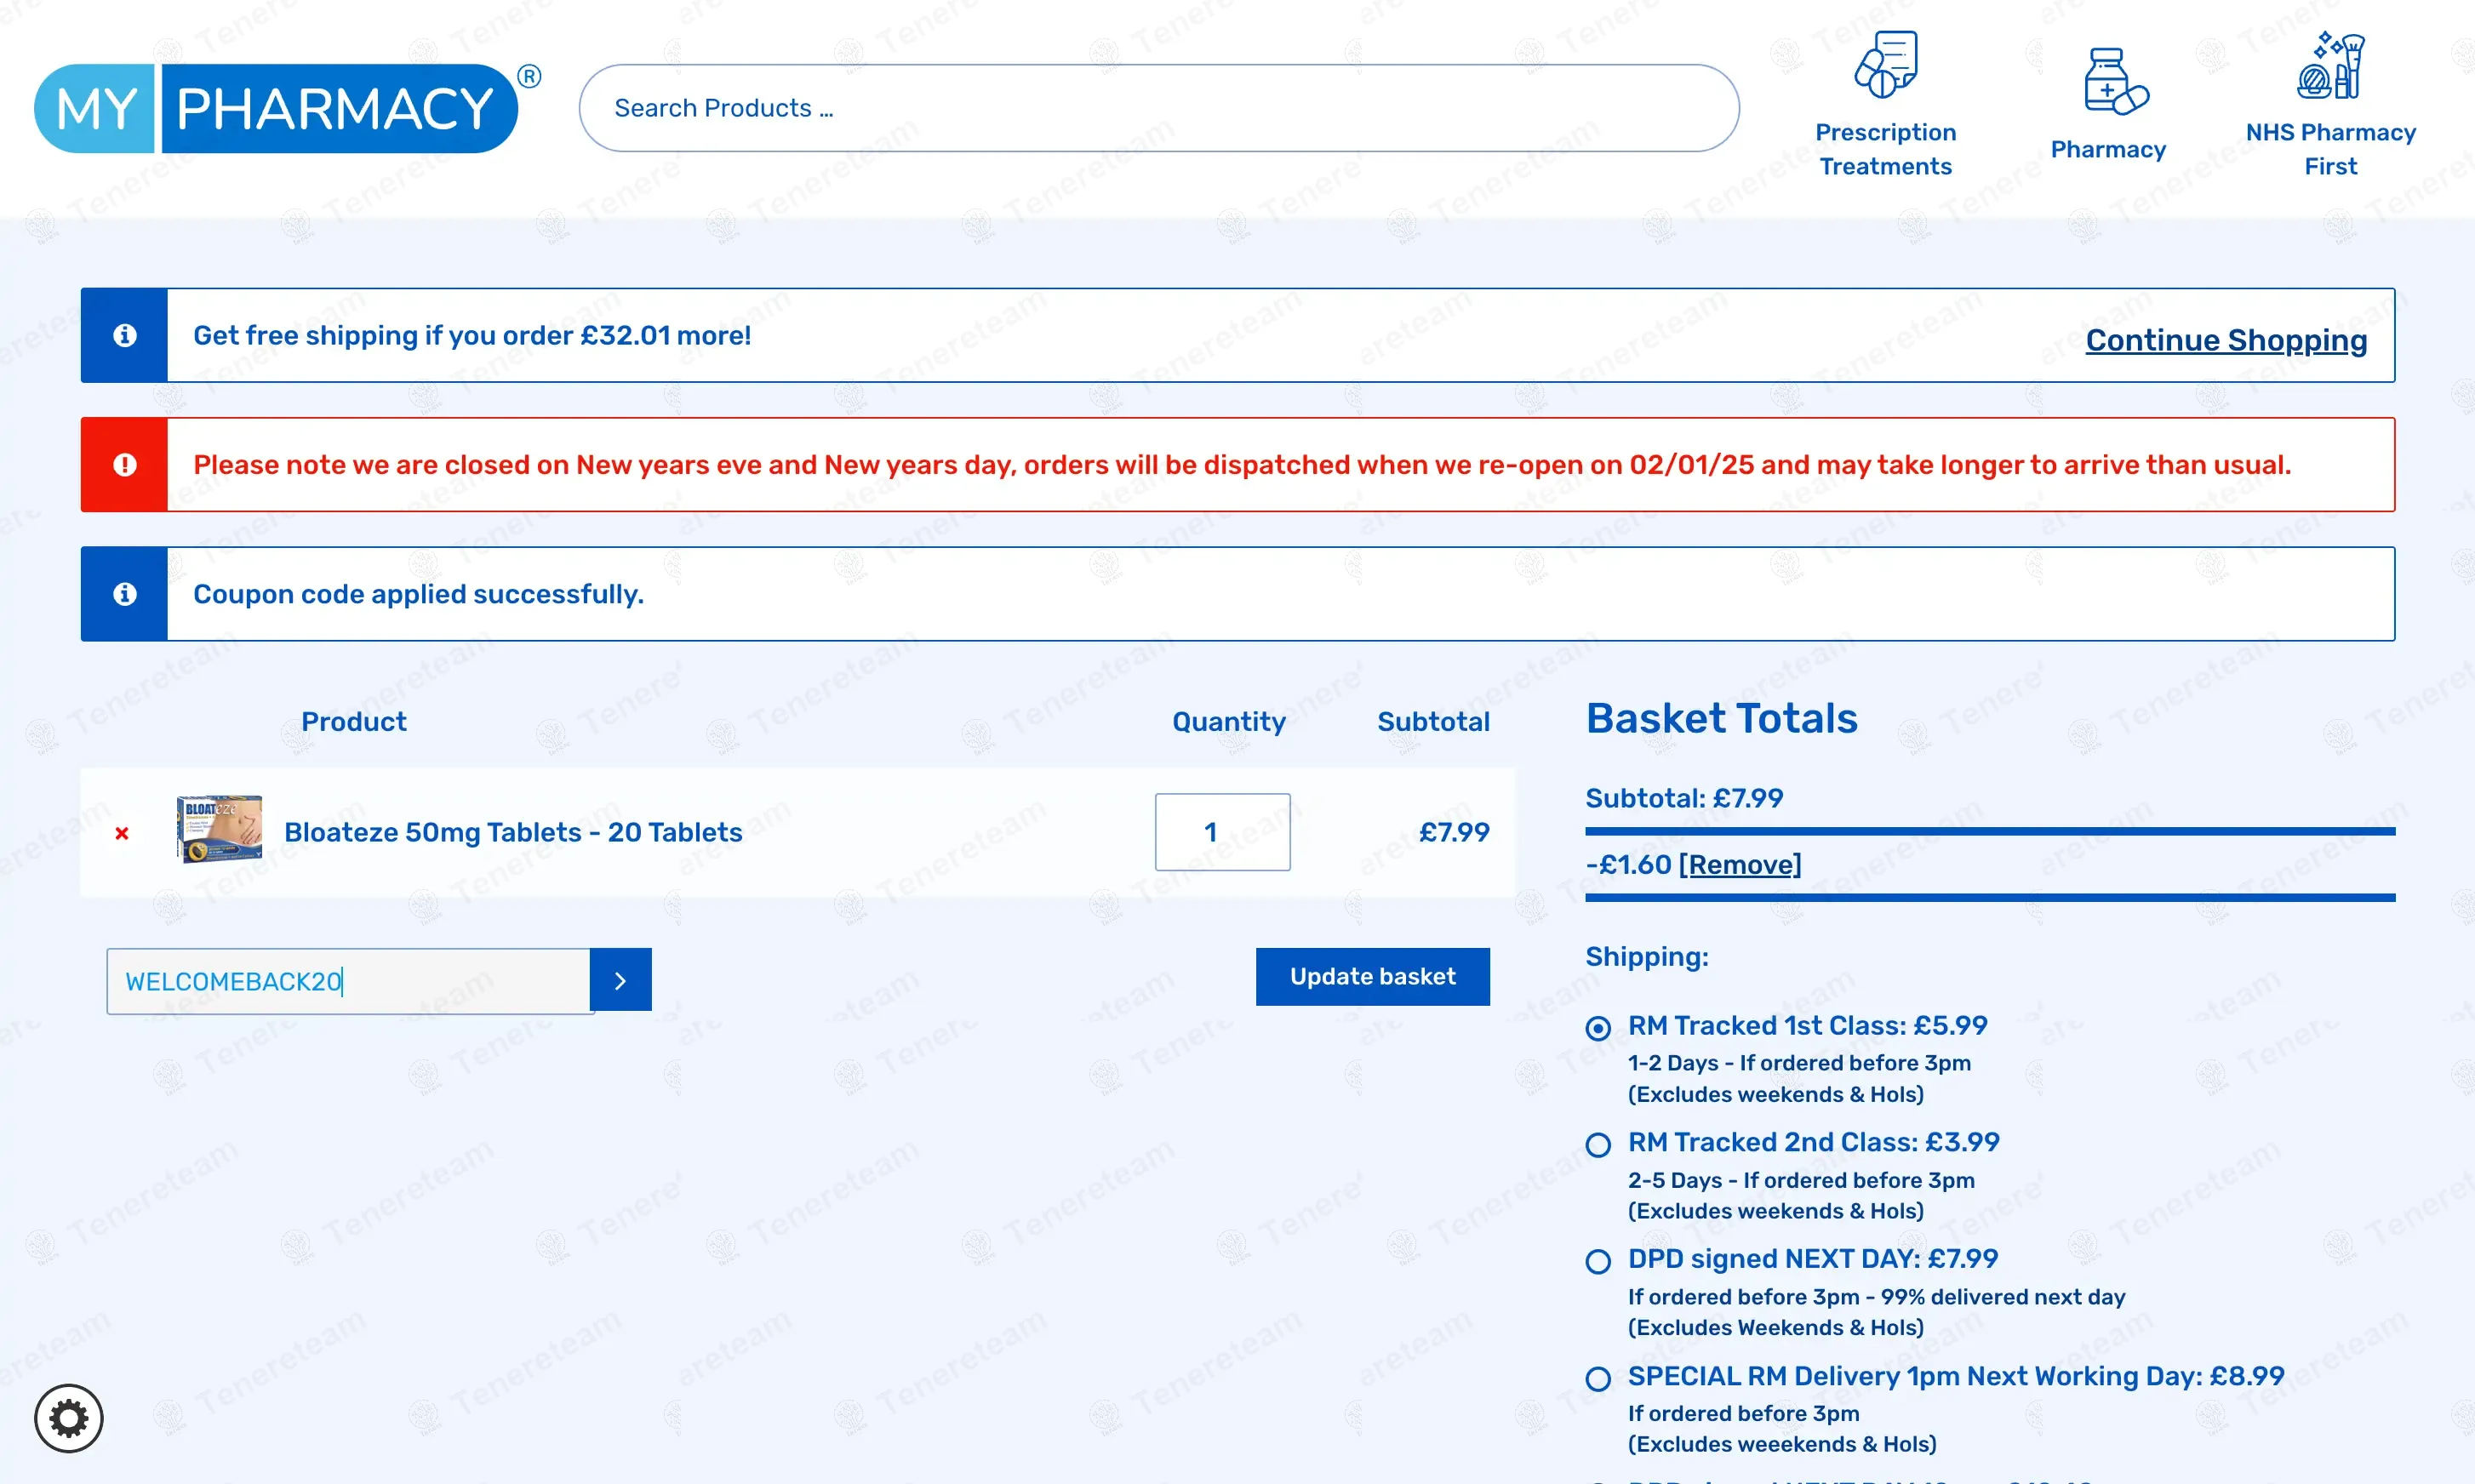The width and height of the screenshot is (2475, 1484).
Task: Click the Bloateze quantity box
Action: pyautogui.click(x=1221, y=832)
